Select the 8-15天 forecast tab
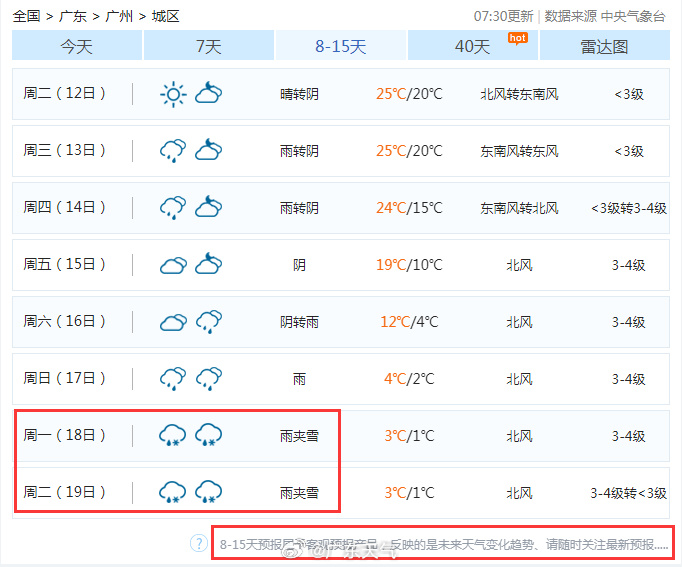Viewport: 682px width, 567px height. click(340, 46)
